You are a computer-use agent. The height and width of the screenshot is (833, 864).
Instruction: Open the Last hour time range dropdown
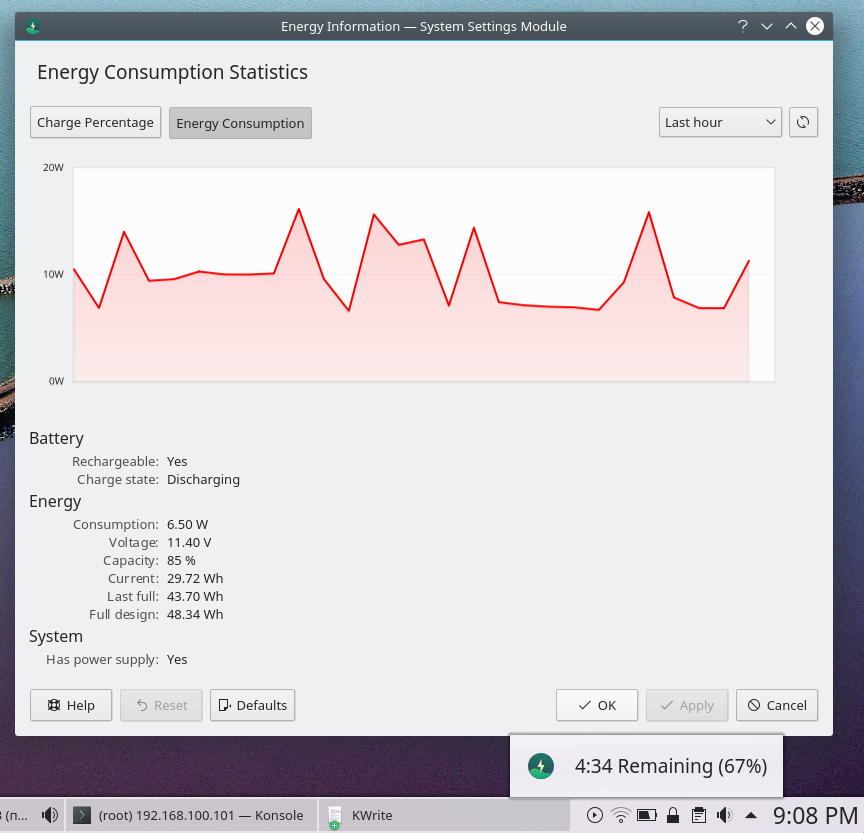tap(720, 122)
